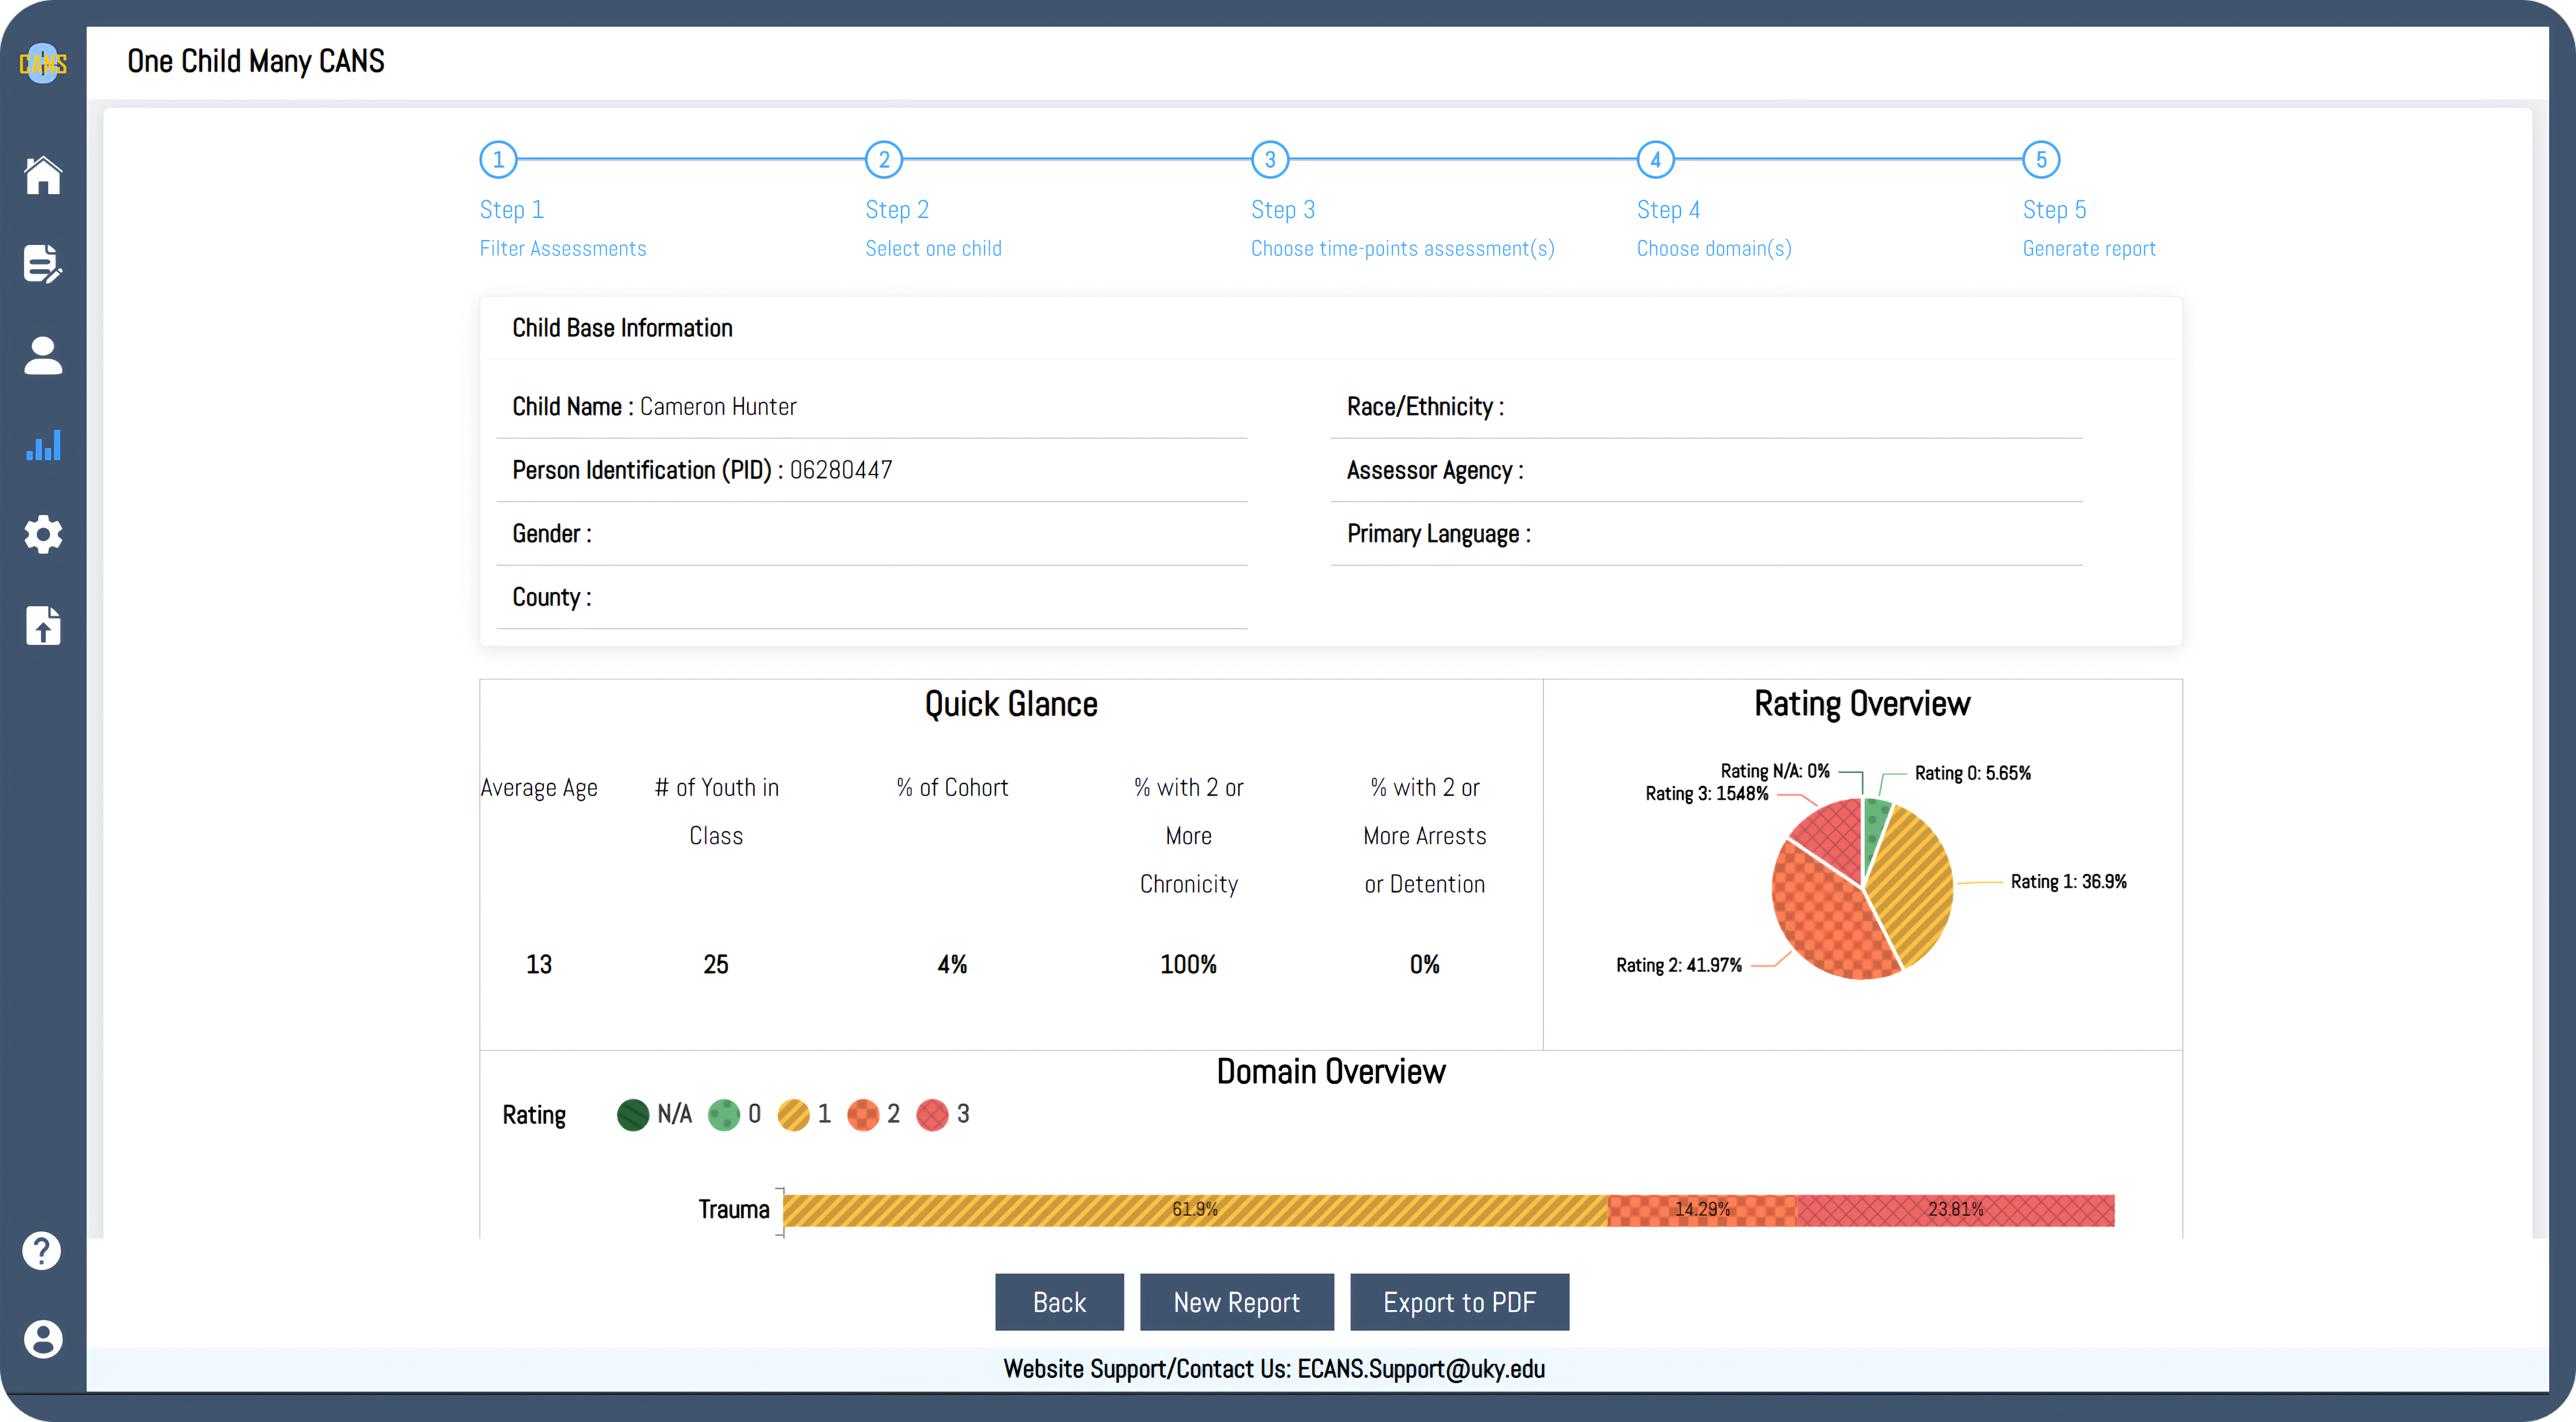
Task: Click the 100% chronicity value
Action: 1188,964
